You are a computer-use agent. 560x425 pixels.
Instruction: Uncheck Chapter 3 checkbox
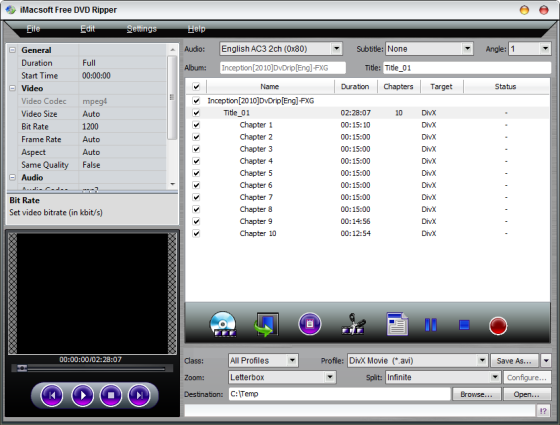[x=196, y=149]
